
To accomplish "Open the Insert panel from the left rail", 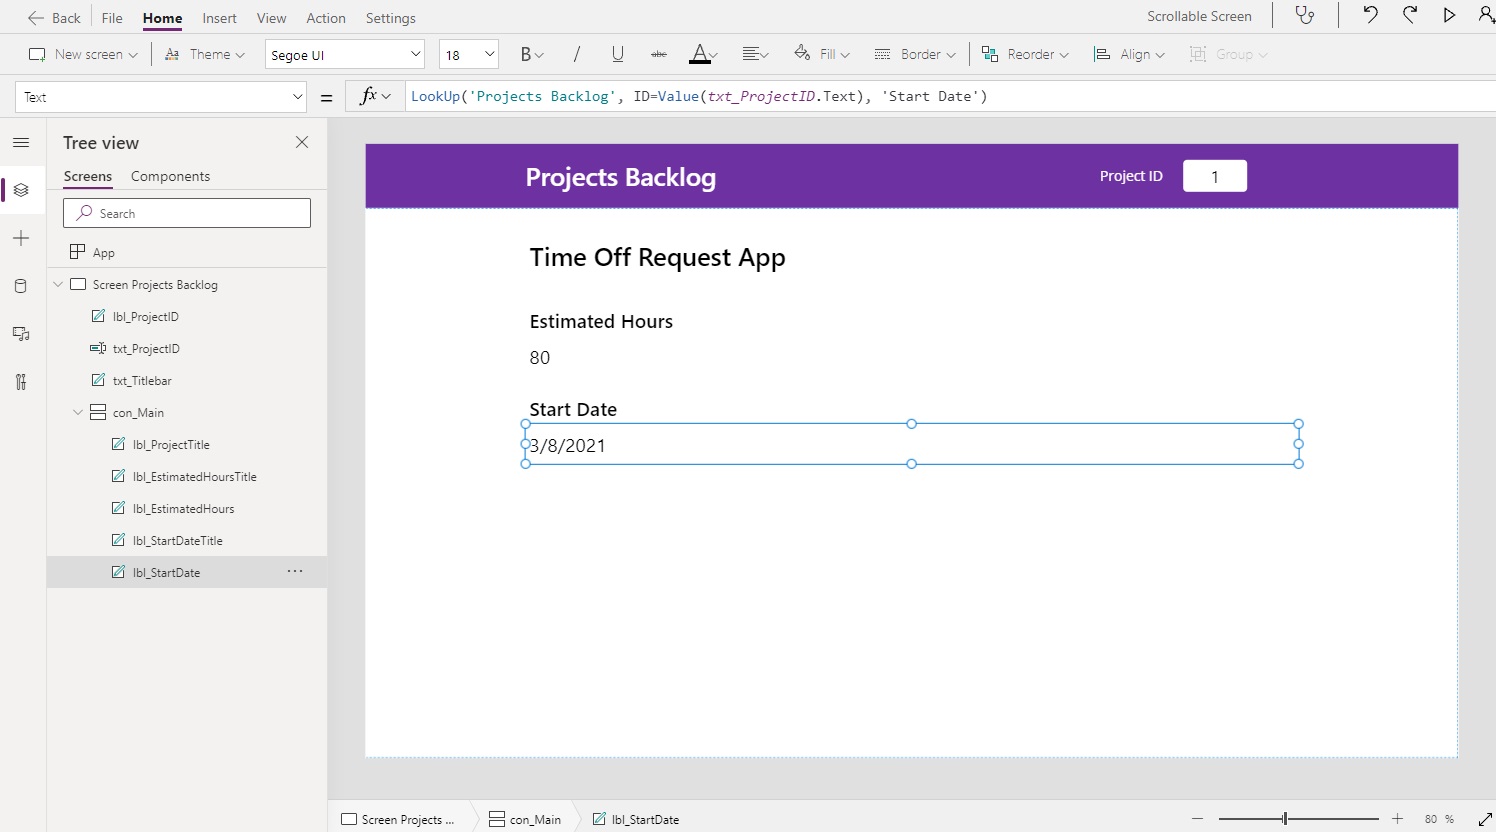I will point(22,238).
